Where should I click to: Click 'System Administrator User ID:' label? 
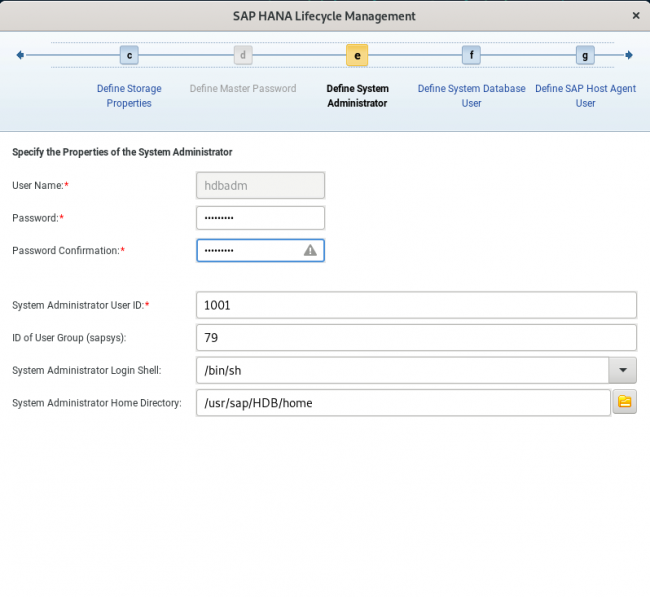(x=80, y=305)
